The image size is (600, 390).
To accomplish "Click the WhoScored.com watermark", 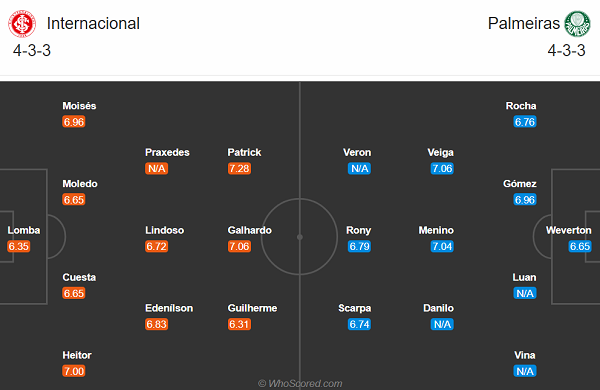I will pos(300,383).
